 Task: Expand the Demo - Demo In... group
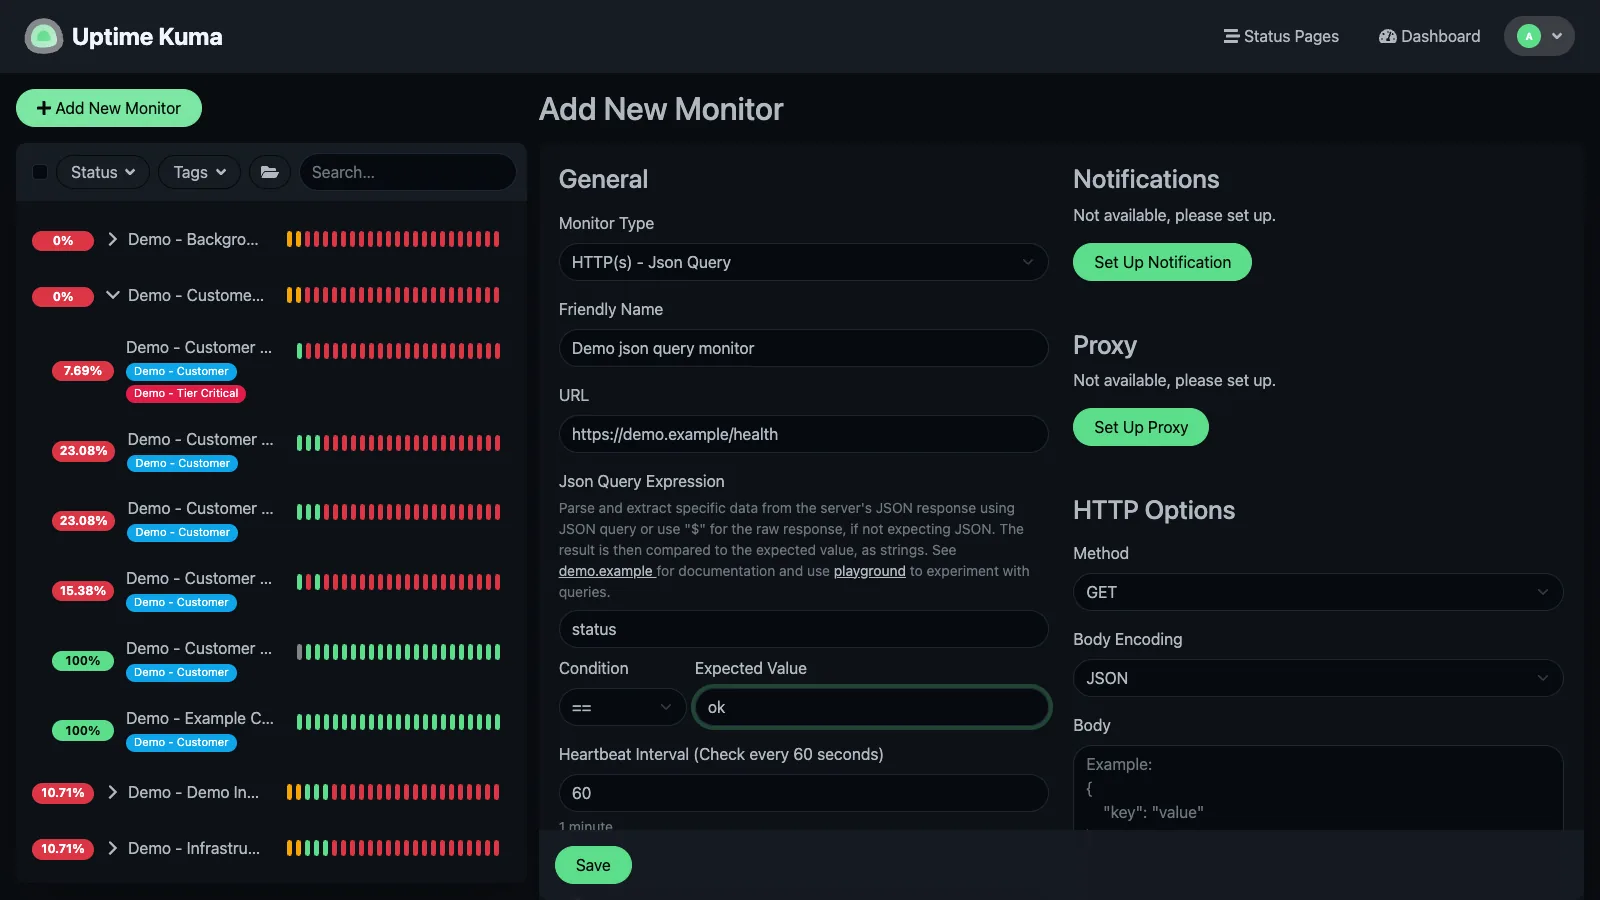[x=113, y=792]
